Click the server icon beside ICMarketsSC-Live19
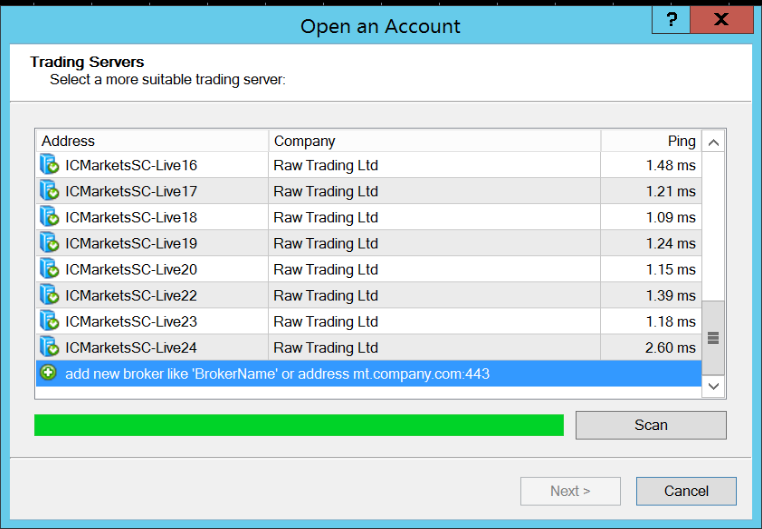762x529 pixels. (x=49, y=242)
